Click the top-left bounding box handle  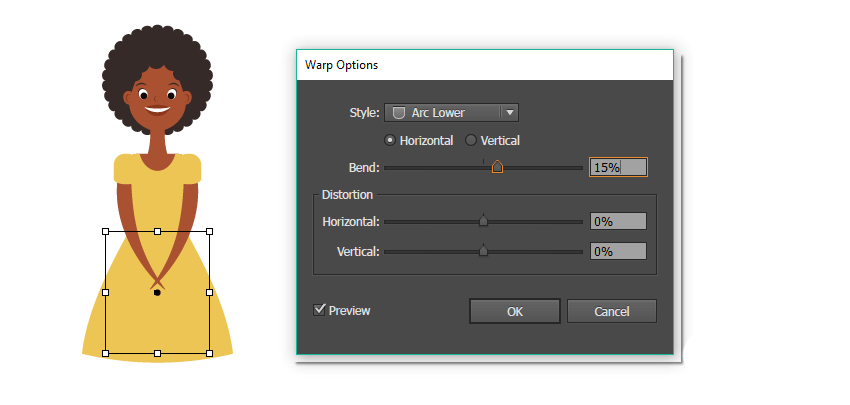coord(106,231)
